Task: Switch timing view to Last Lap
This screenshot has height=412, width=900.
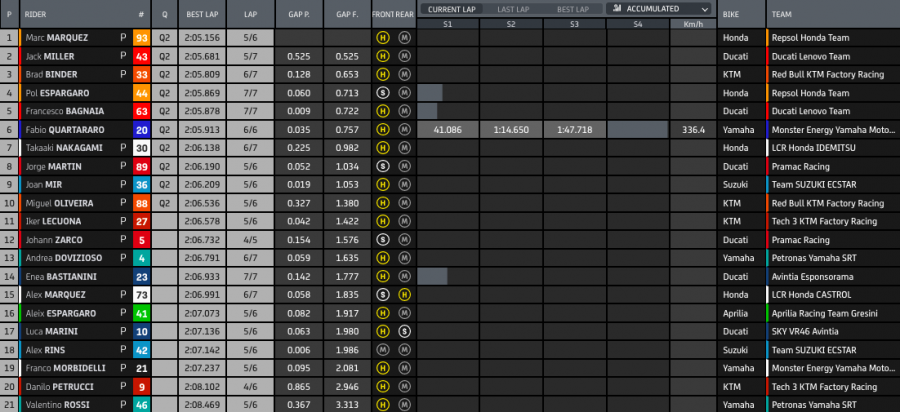Action: tap(513, 9)
